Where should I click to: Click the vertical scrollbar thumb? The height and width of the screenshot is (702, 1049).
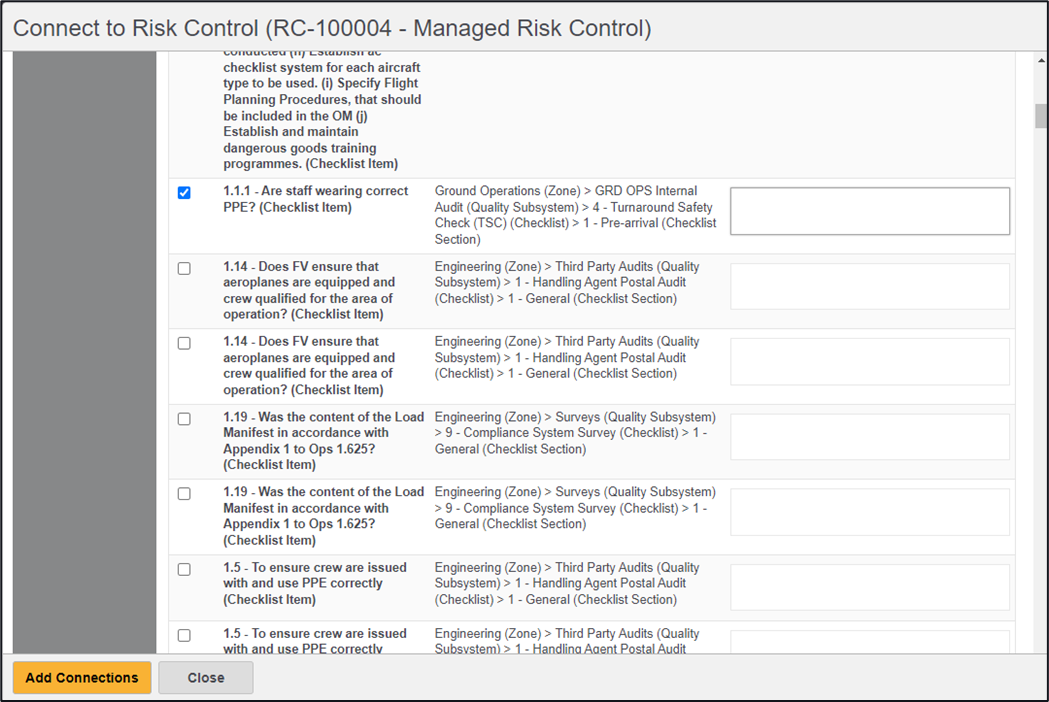[x=1041, y=115]
